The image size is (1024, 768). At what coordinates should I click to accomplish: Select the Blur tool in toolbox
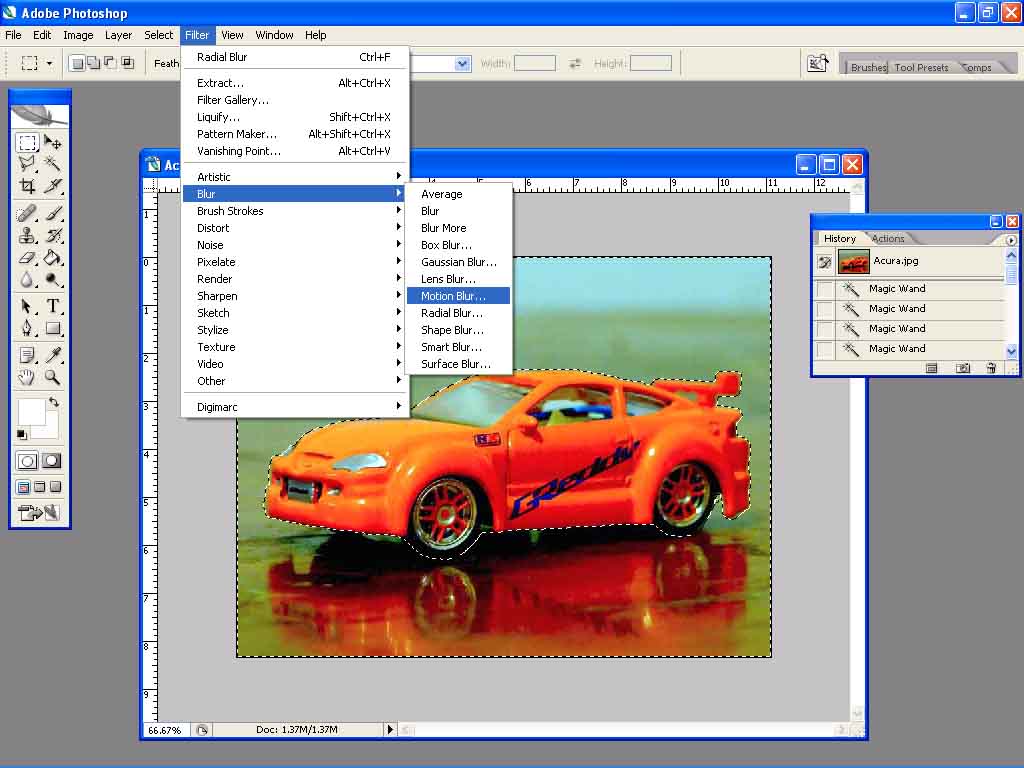(27, 280)
